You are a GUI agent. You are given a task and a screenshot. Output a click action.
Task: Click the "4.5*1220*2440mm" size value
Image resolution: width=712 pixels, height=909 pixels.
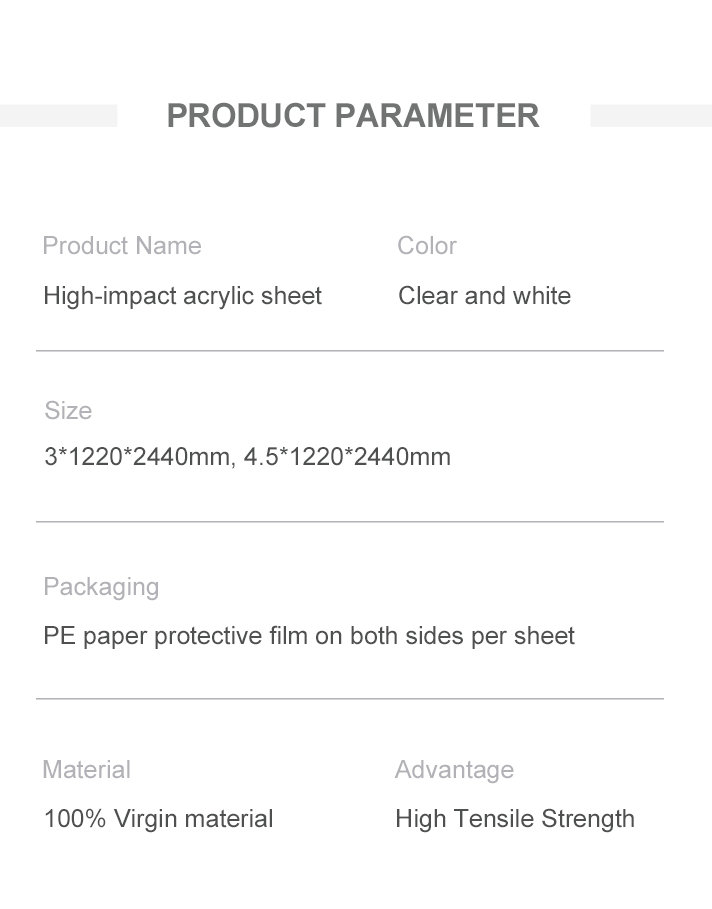[x=347, y=457]
